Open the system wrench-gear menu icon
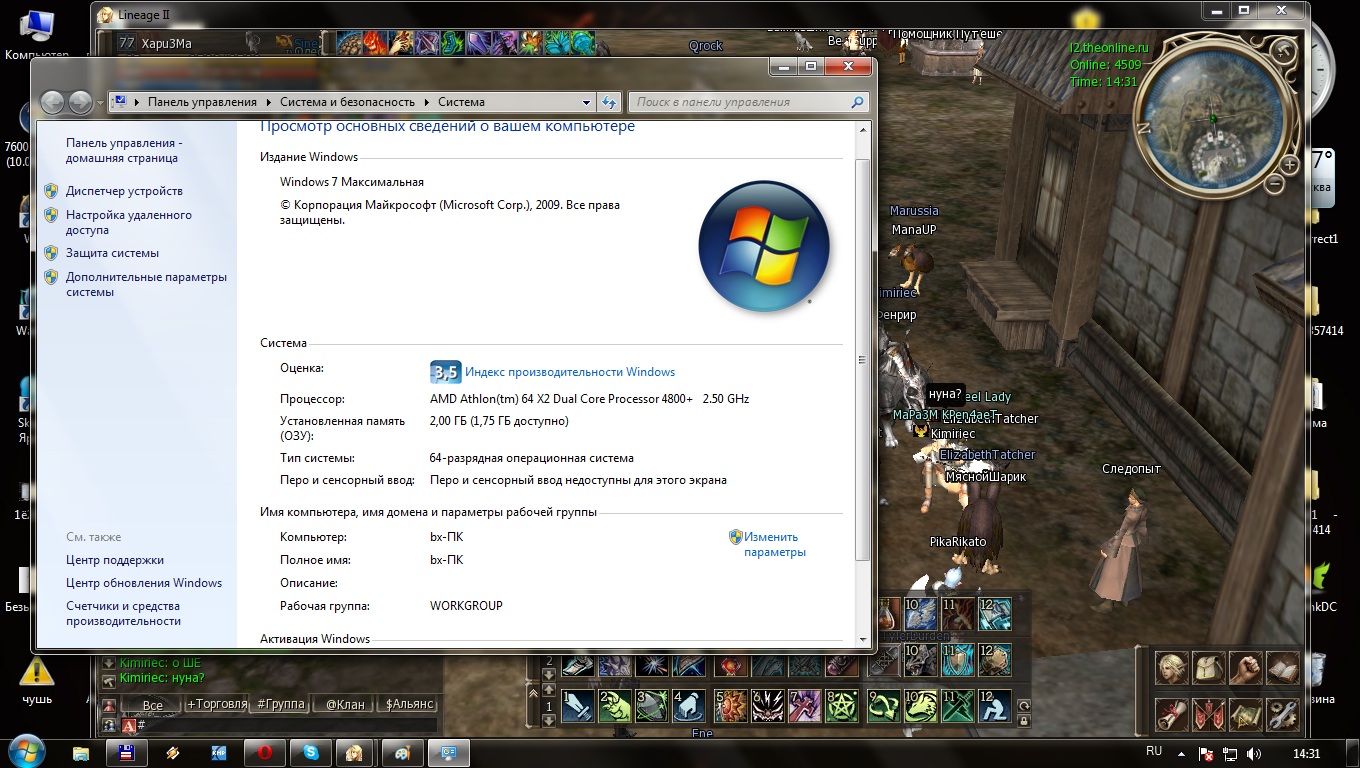The width and height of the screenshot is (1360, 768). pyautogui.click(x=1282, y=714)
